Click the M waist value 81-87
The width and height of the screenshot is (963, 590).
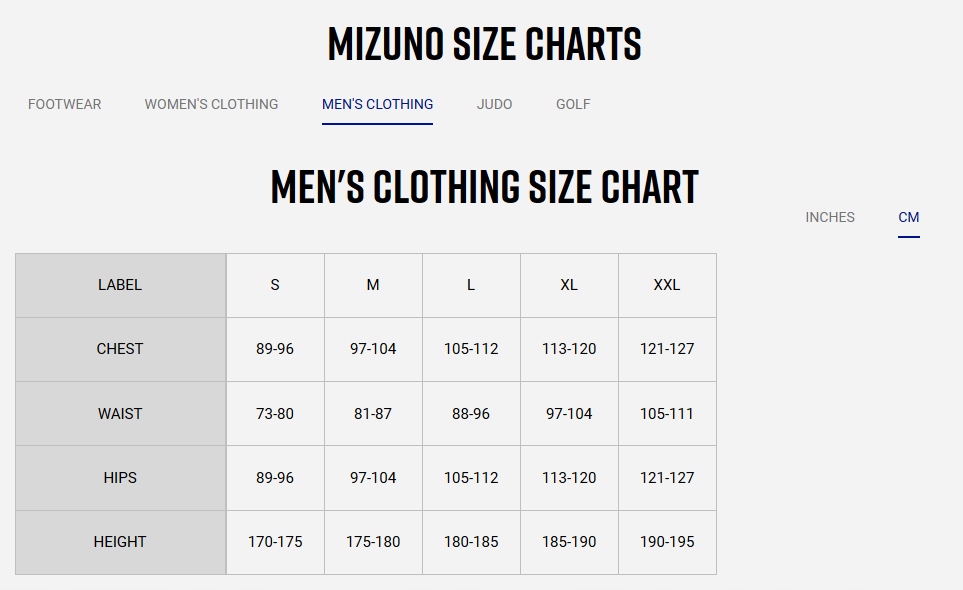pos(373,413)
